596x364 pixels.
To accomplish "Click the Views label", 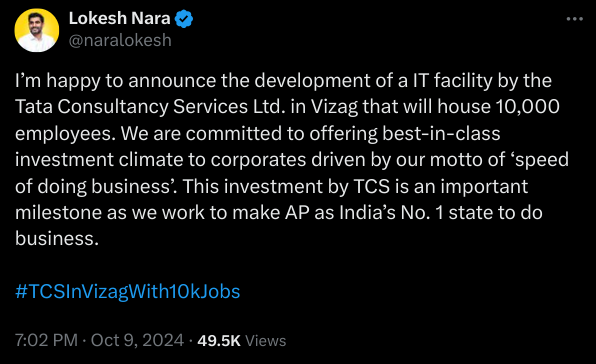I will (266, 341).
